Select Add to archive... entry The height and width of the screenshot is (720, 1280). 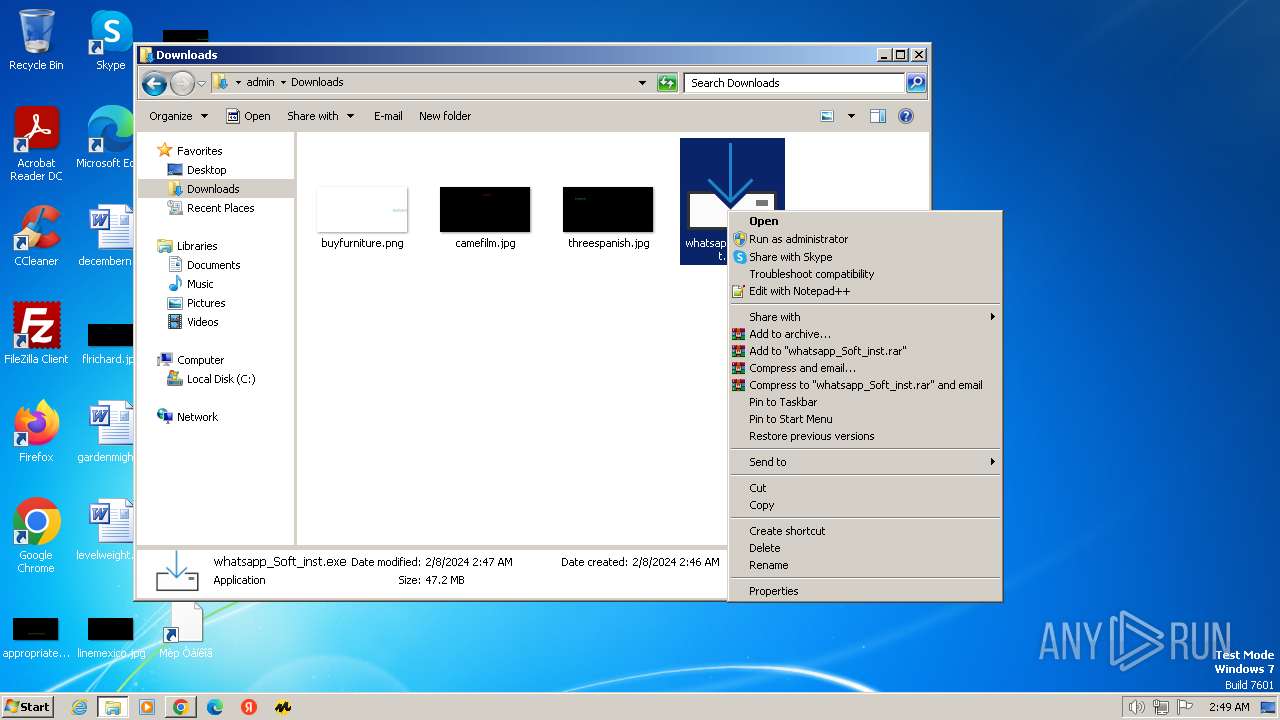click(x=865, y=334)
